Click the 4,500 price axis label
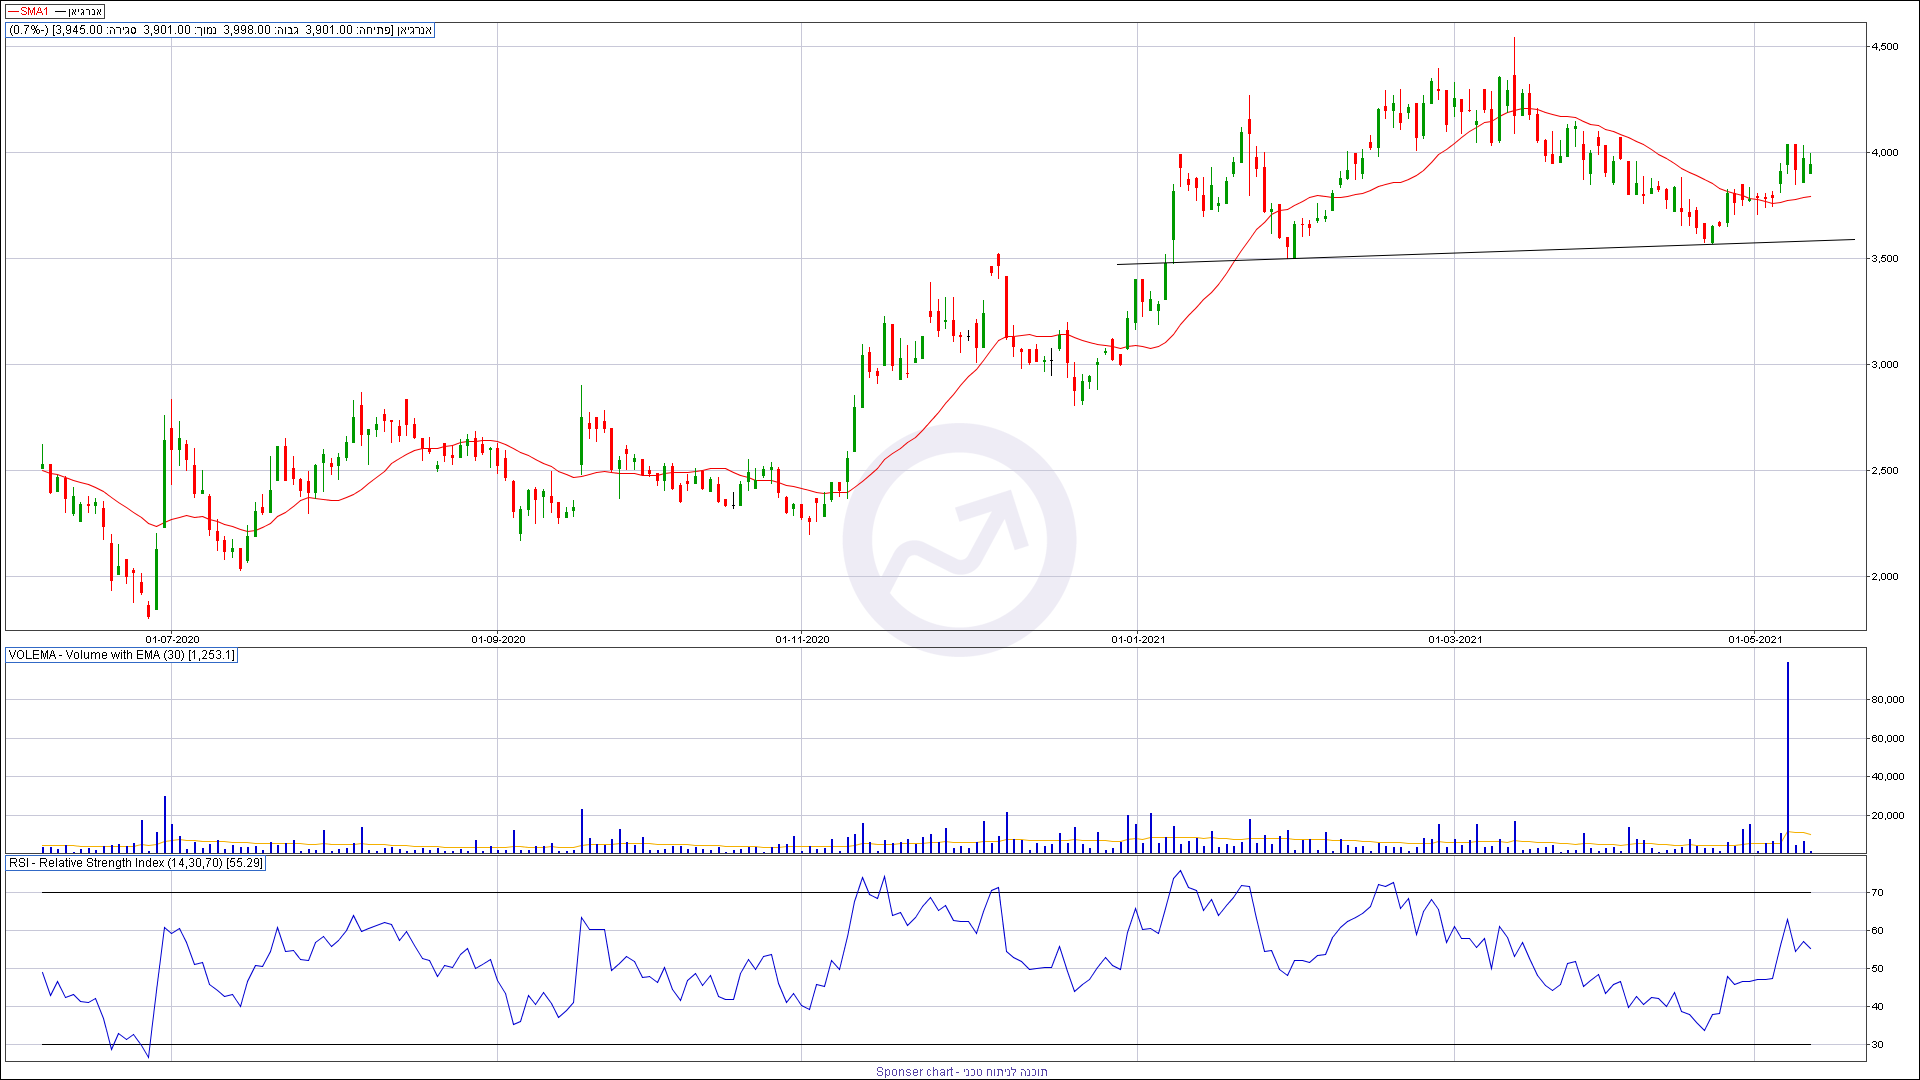Viewport: 1920px width, 1080px height. [x=1885, y=47]
